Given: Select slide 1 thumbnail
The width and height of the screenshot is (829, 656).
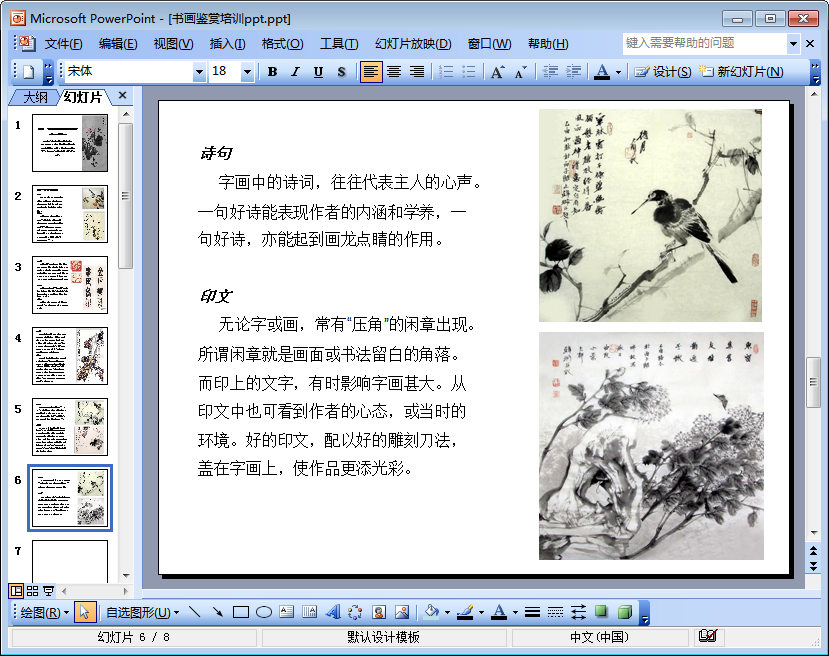Looking at the screenshot, I should (x=70, y=143).
